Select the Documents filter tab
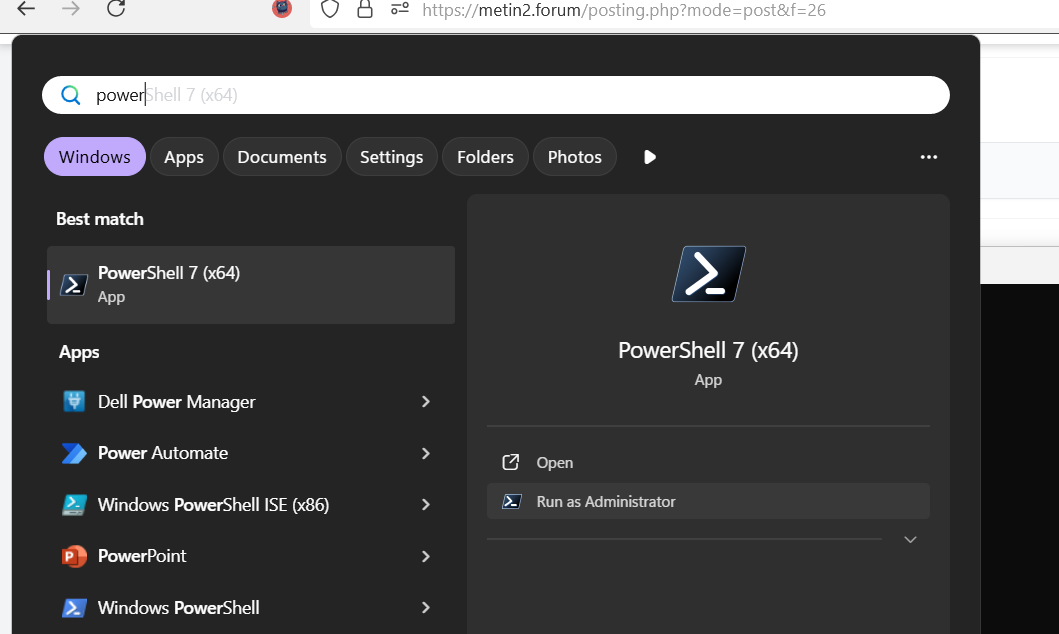The width and height of the screenshot is (1059, 634). point(282,157)
